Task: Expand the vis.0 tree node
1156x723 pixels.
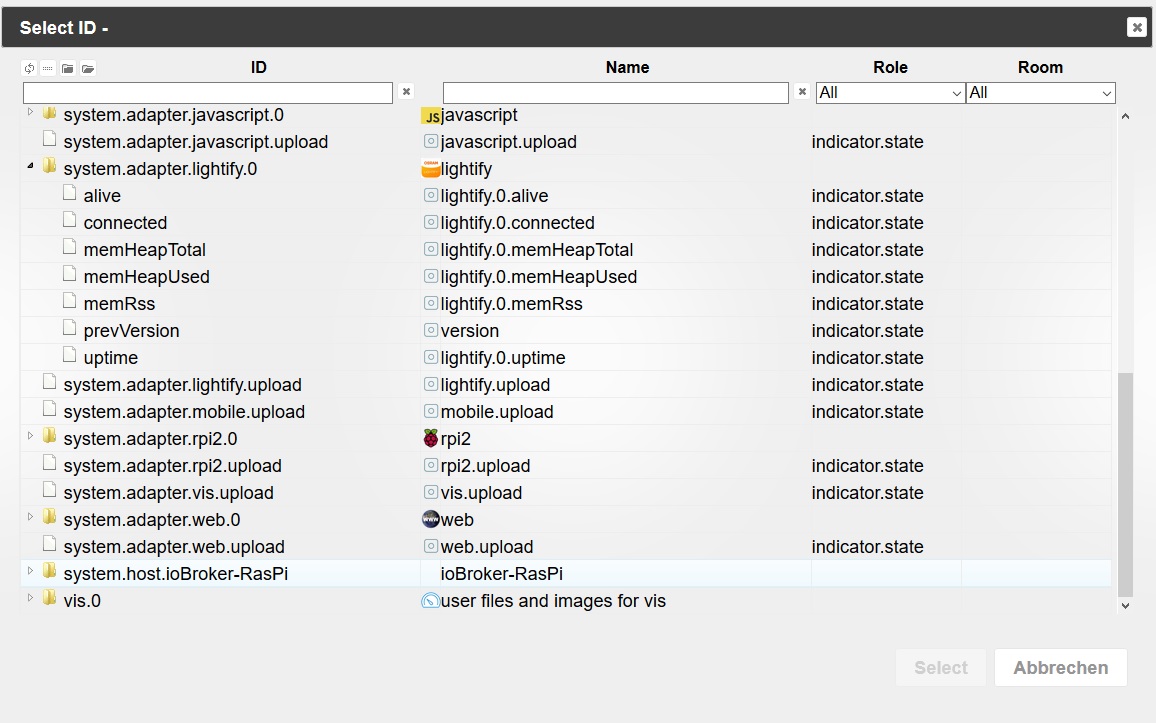Action: click(30, 598)
